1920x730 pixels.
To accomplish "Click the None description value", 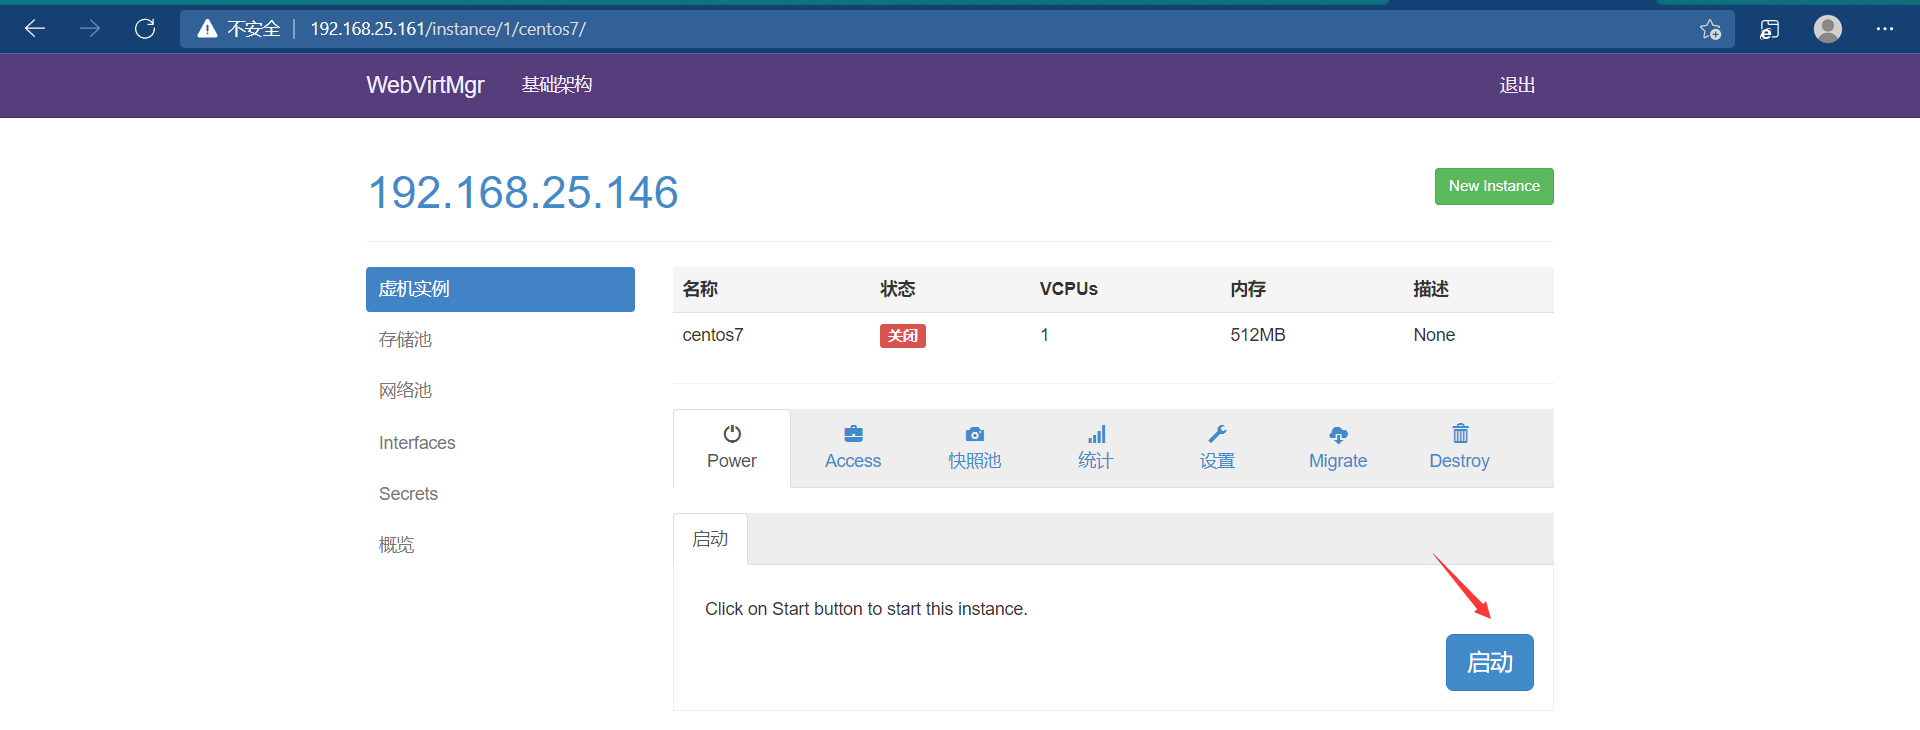I will 1434,335.
